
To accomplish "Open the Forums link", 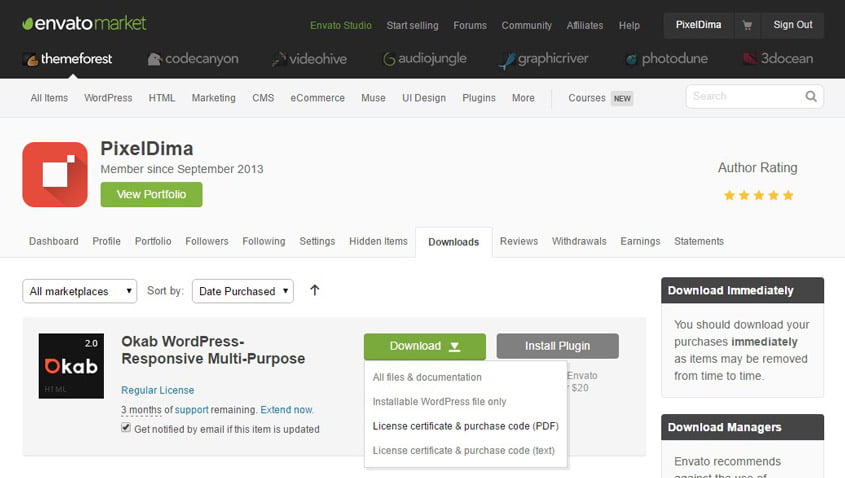I will (x=470, y=25).
